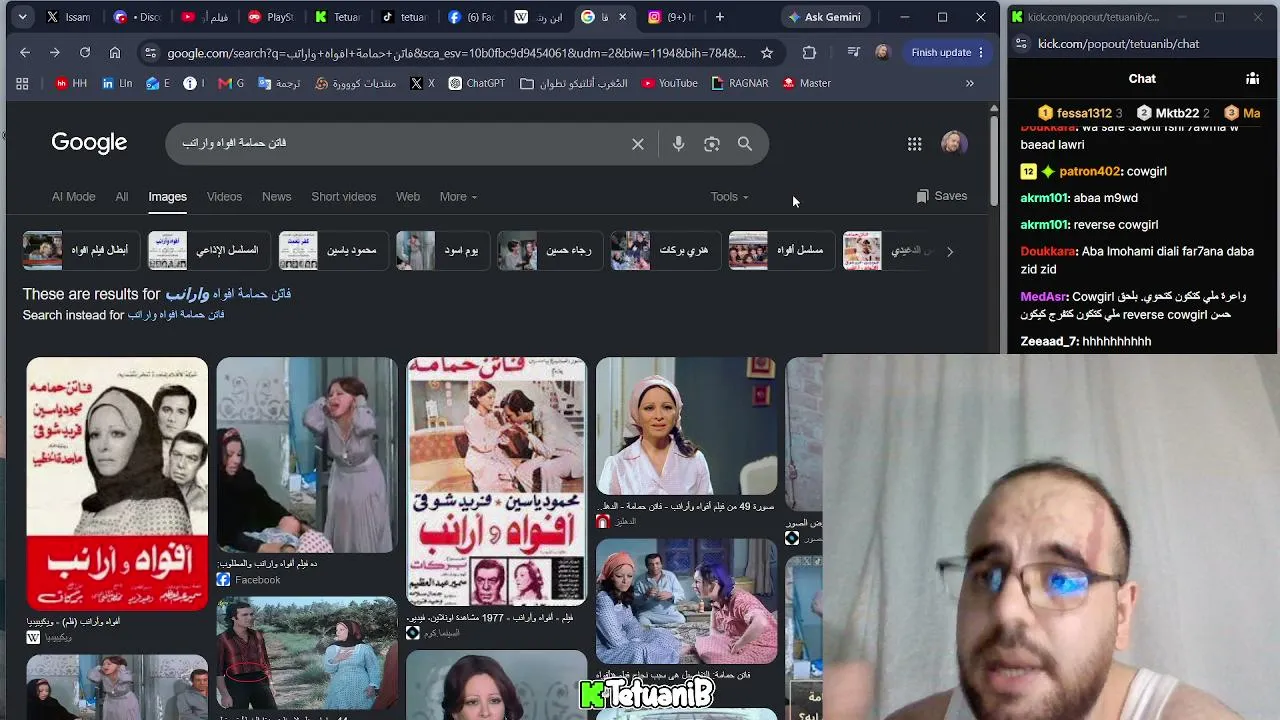Open the ترجمة translate bookmark

click(278, 83)
